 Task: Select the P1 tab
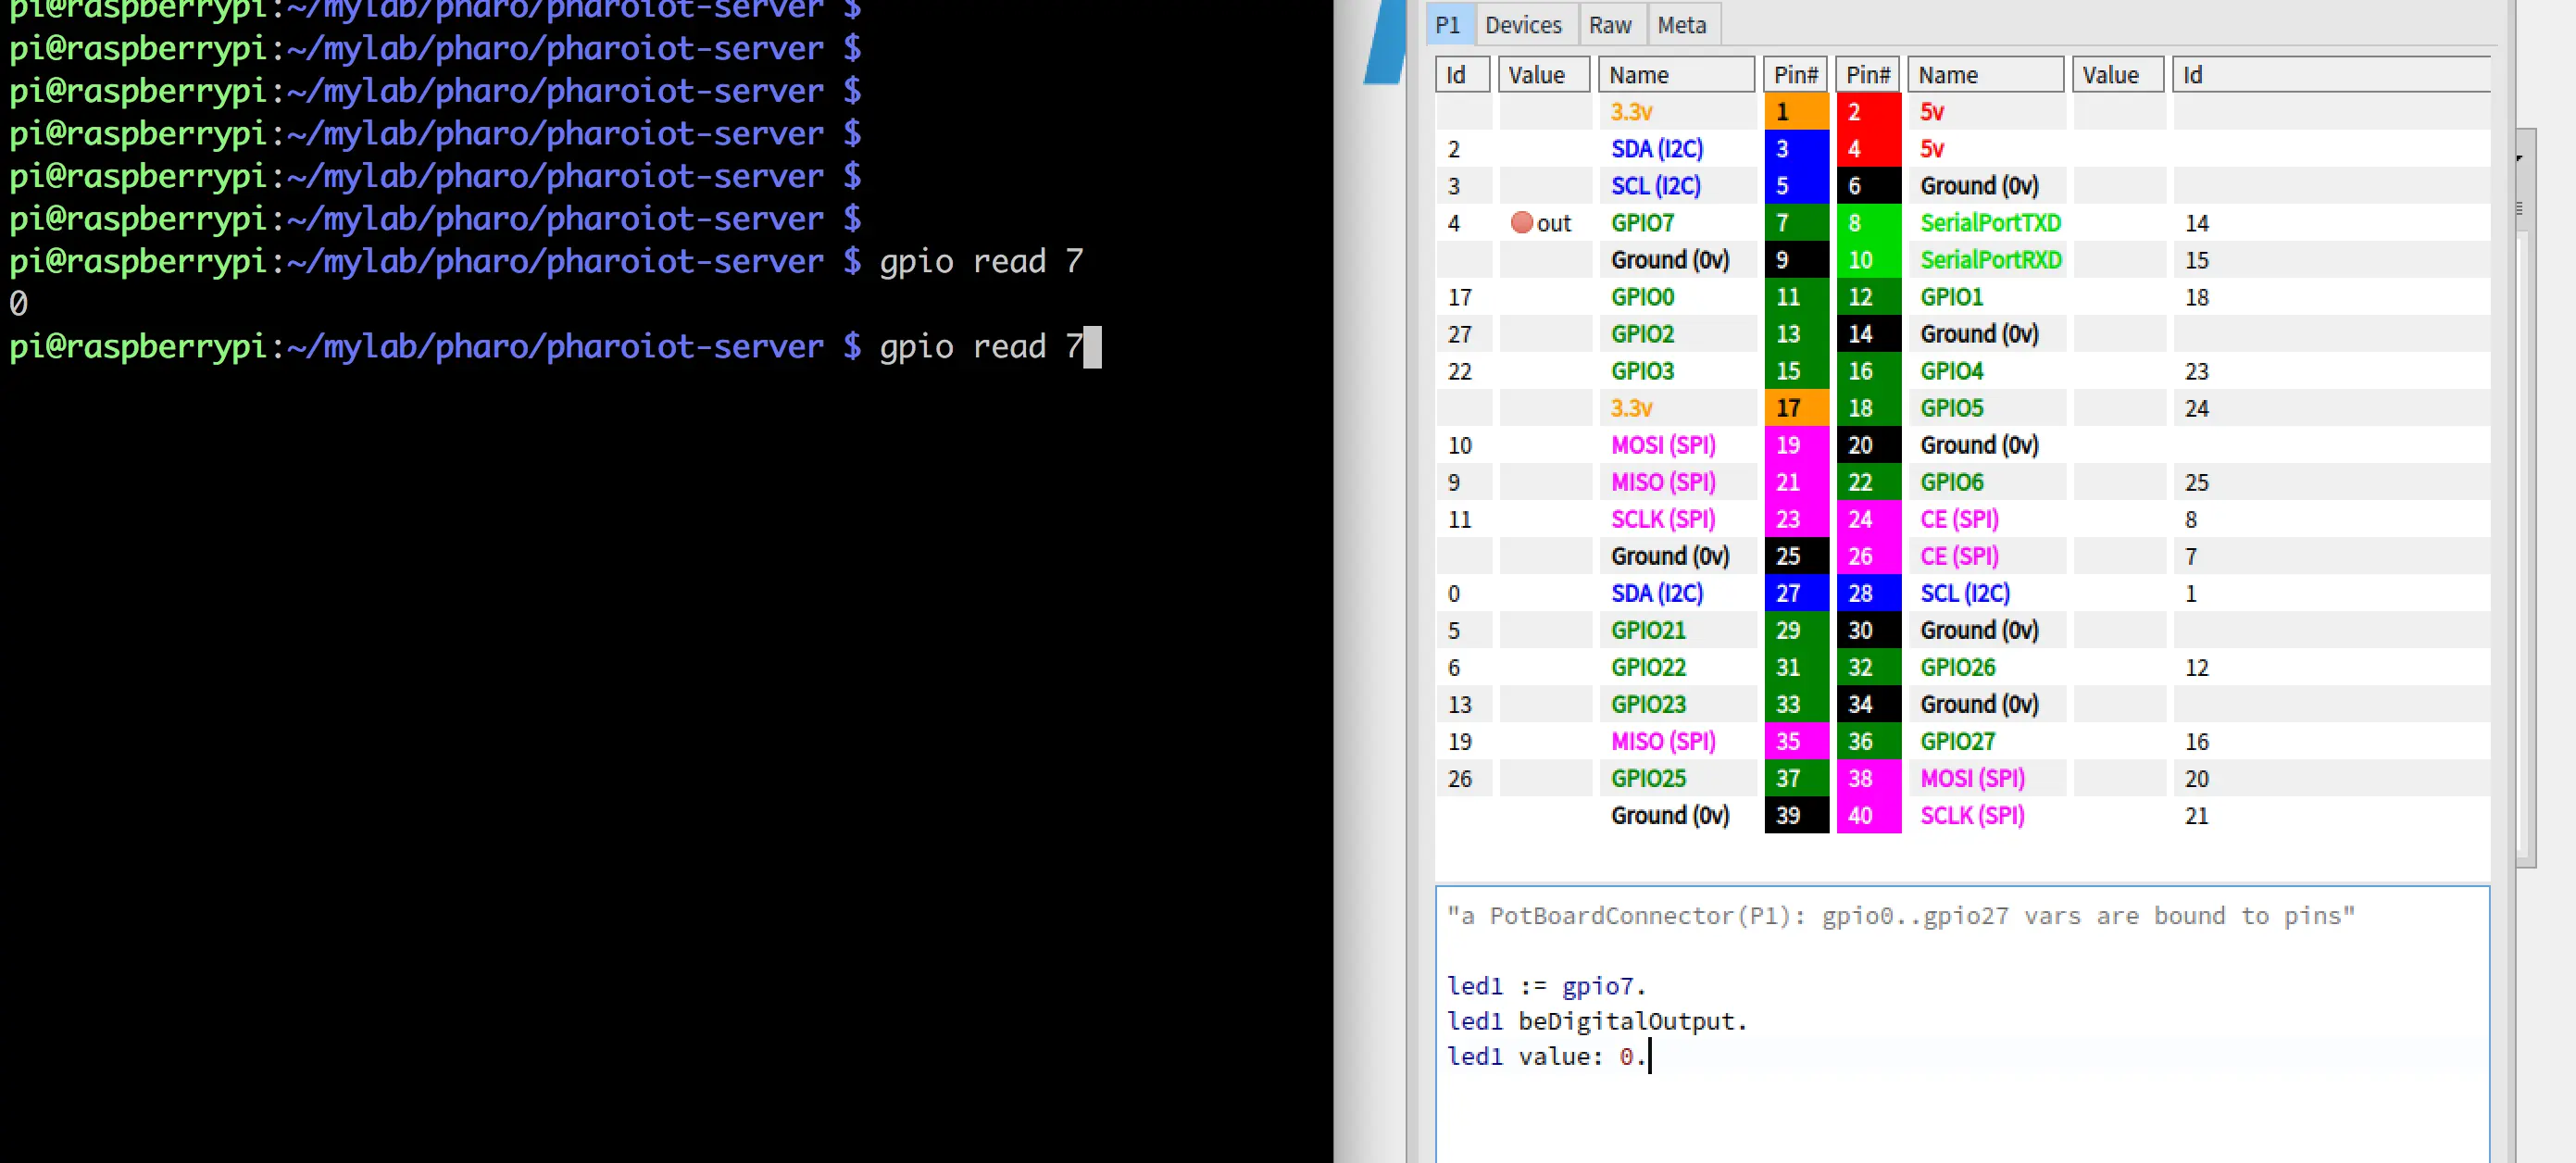pyautogui.click(x=1447, y=25)
